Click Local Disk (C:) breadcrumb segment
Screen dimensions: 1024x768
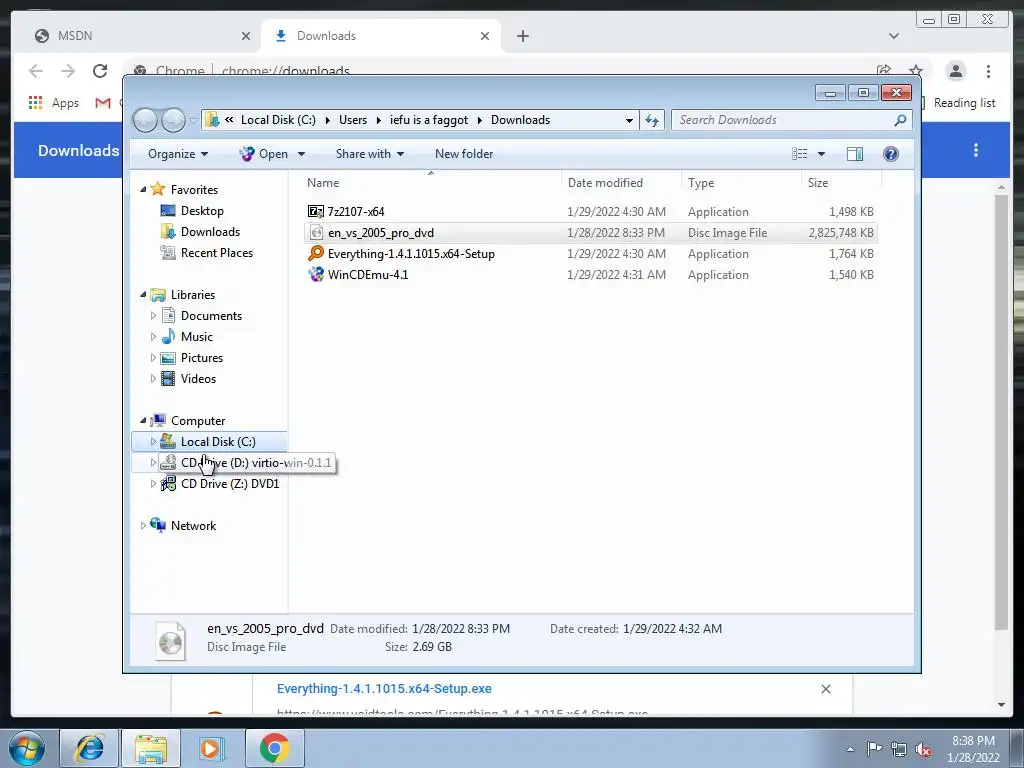[x=278, y=120]
